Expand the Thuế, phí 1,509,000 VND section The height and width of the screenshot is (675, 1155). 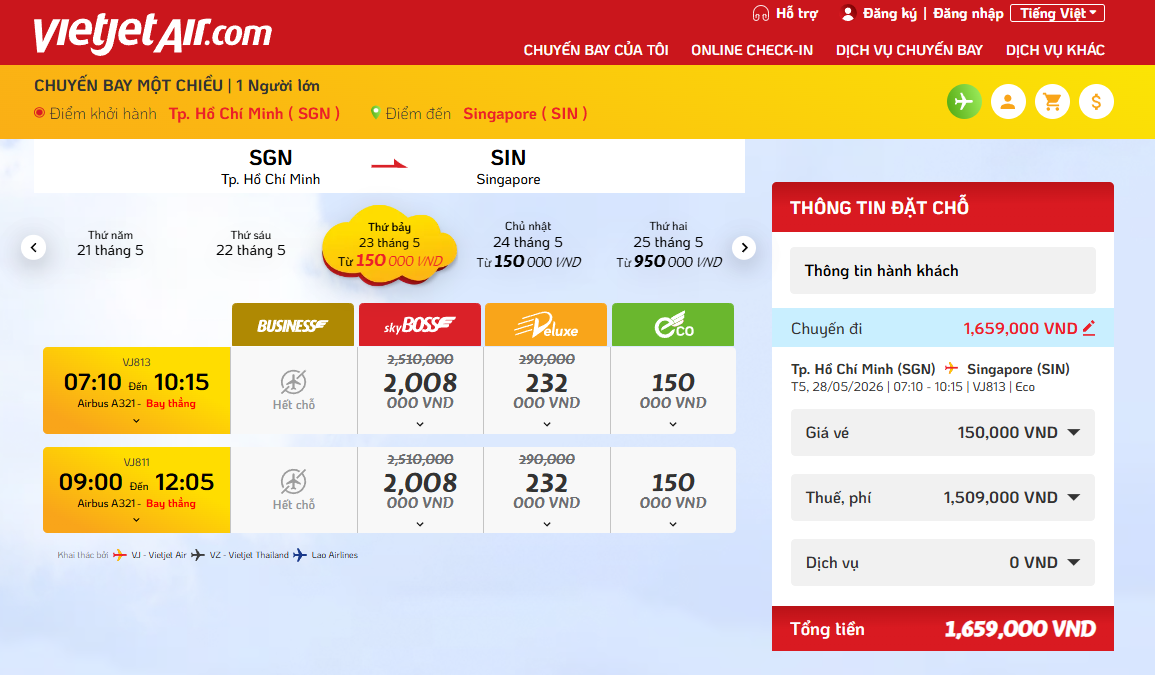tap(943, 497)
